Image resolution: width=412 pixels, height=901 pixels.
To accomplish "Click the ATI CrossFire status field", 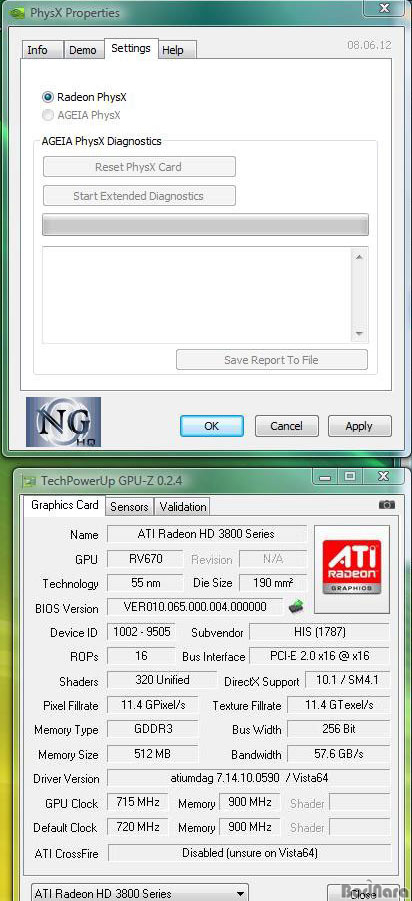I will pyautogui.click(x=249, y=853).
